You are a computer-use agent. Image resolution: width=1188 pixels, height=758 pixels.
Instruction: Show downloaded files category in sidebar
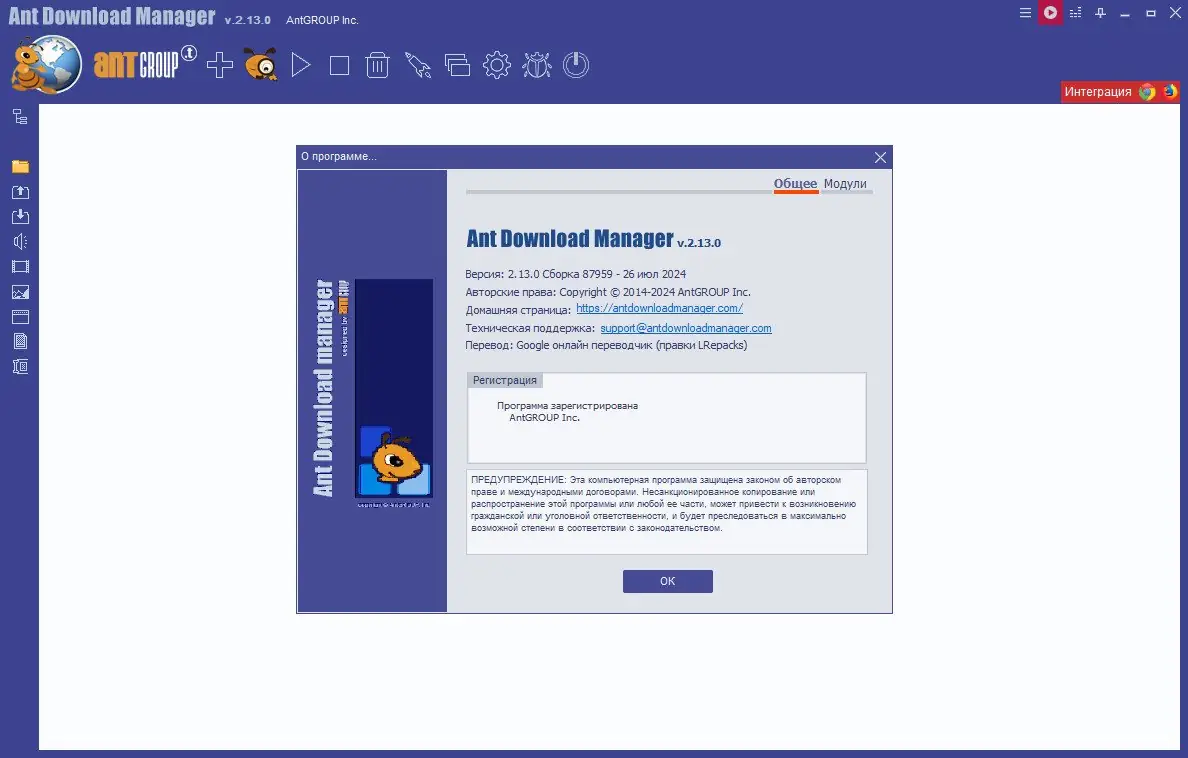[x=20, y=217]
